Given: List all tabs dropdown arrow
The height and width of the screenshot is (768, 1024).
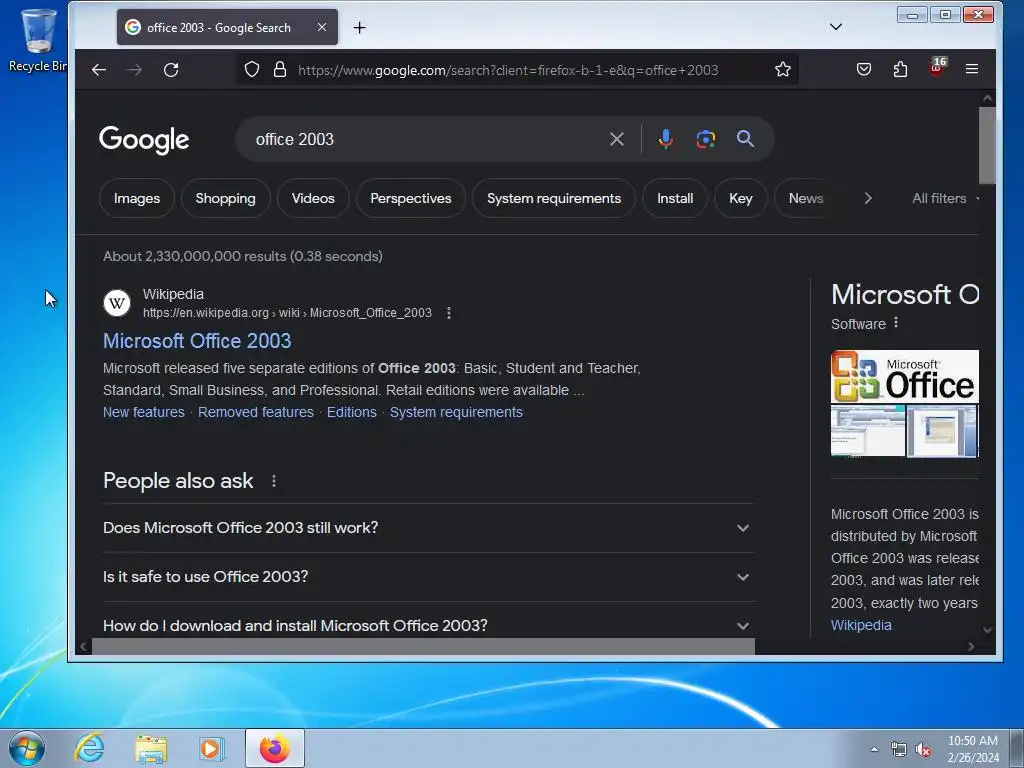Looking at the screenshot, I should 836,27.
